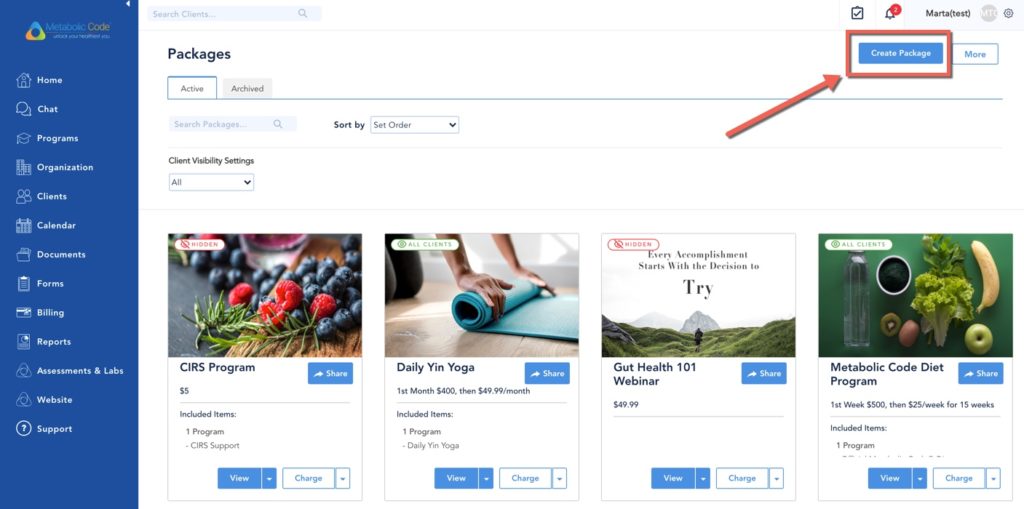Share the Daily Yin Yoga package
The height and width of the screenshot is (509, 1024).
547,373
